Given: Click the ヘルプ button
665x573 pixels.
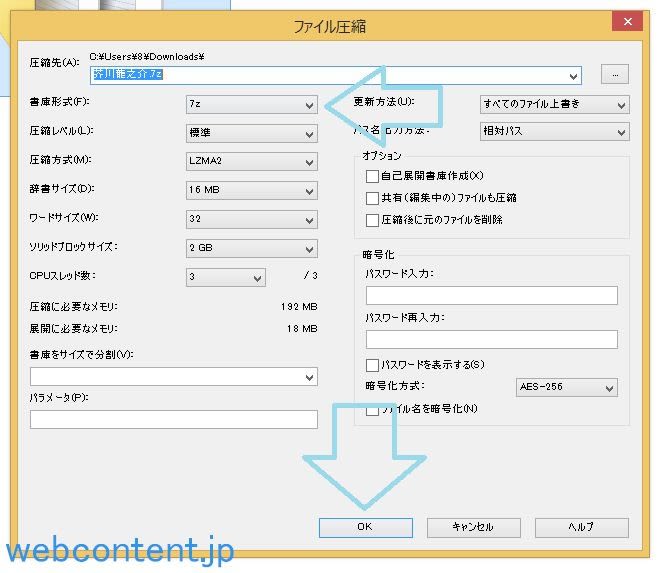Looking at the screenshot, I should [x=581, y=527].
